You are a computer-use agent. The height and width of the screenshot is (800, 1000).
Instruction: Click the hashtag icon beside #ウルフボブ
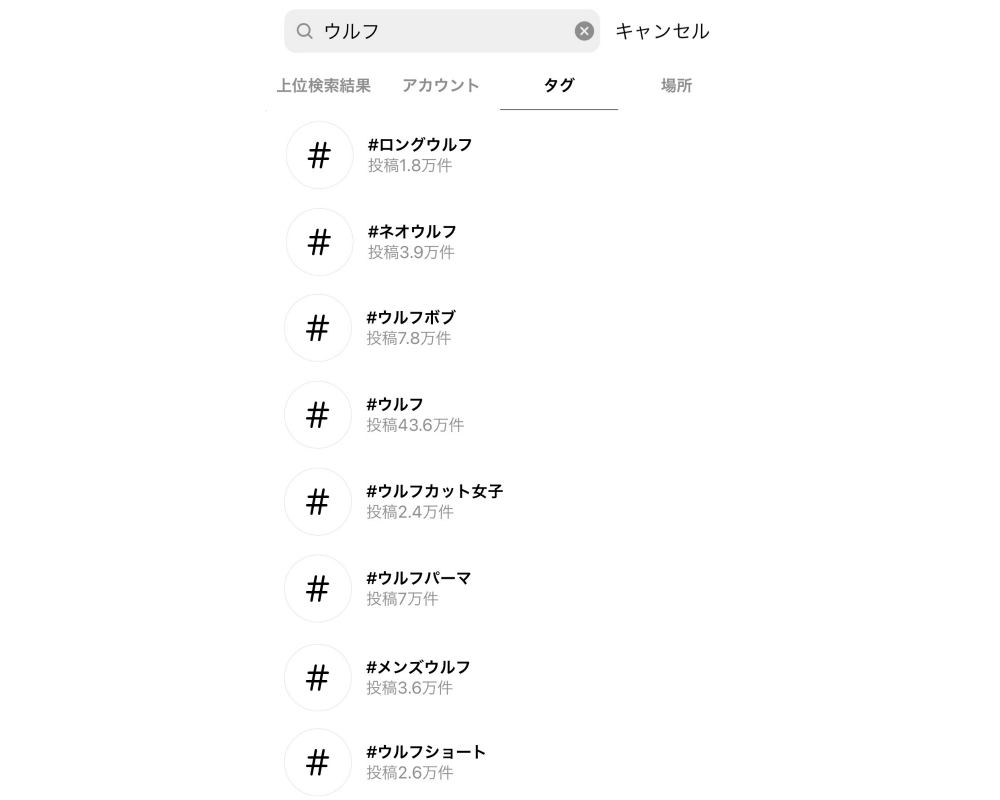tap(318, 328)
